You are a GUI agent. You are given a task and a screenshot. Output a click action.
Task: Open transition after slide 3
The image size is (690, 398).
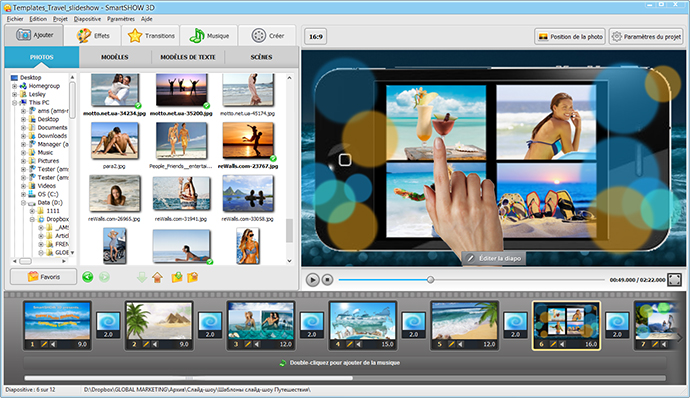[x=312, y=325]
